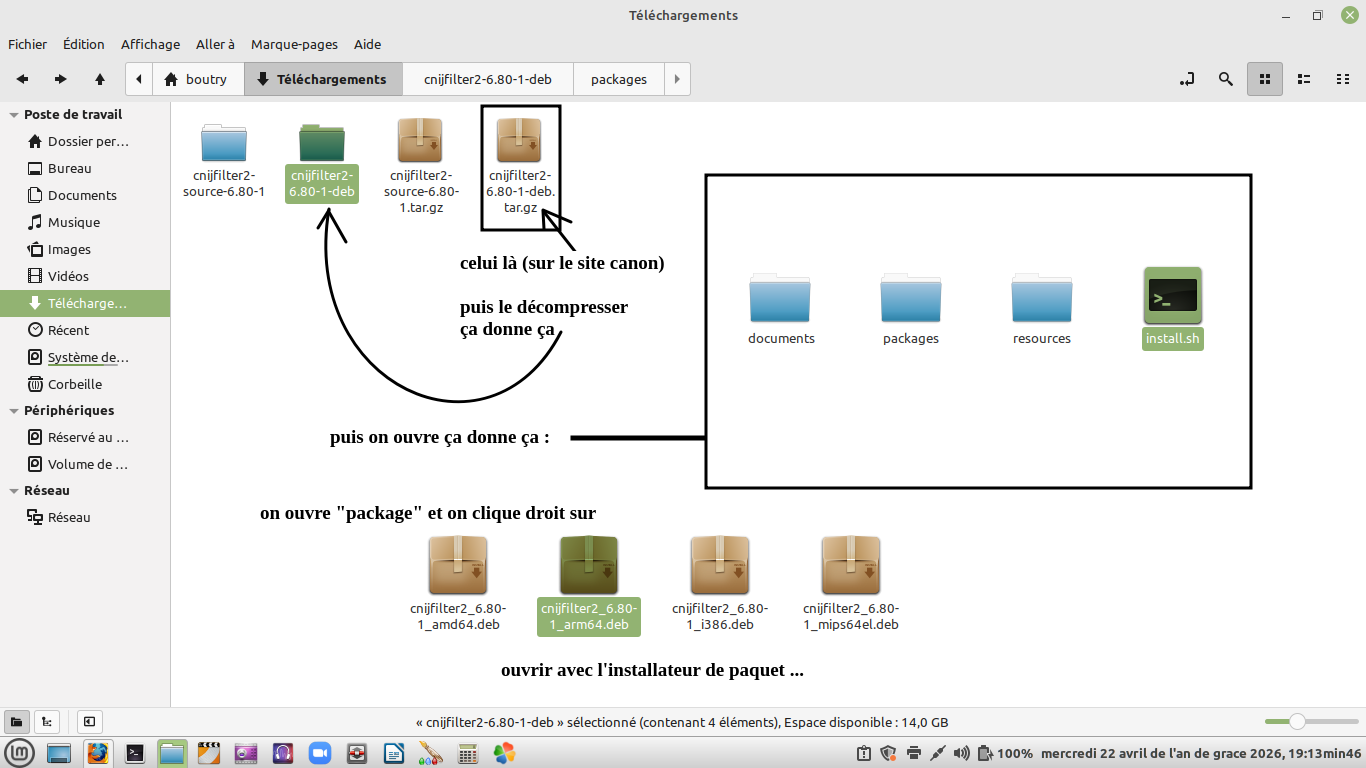
Task: Switch to list view
Action: (x=1304, y=79)
